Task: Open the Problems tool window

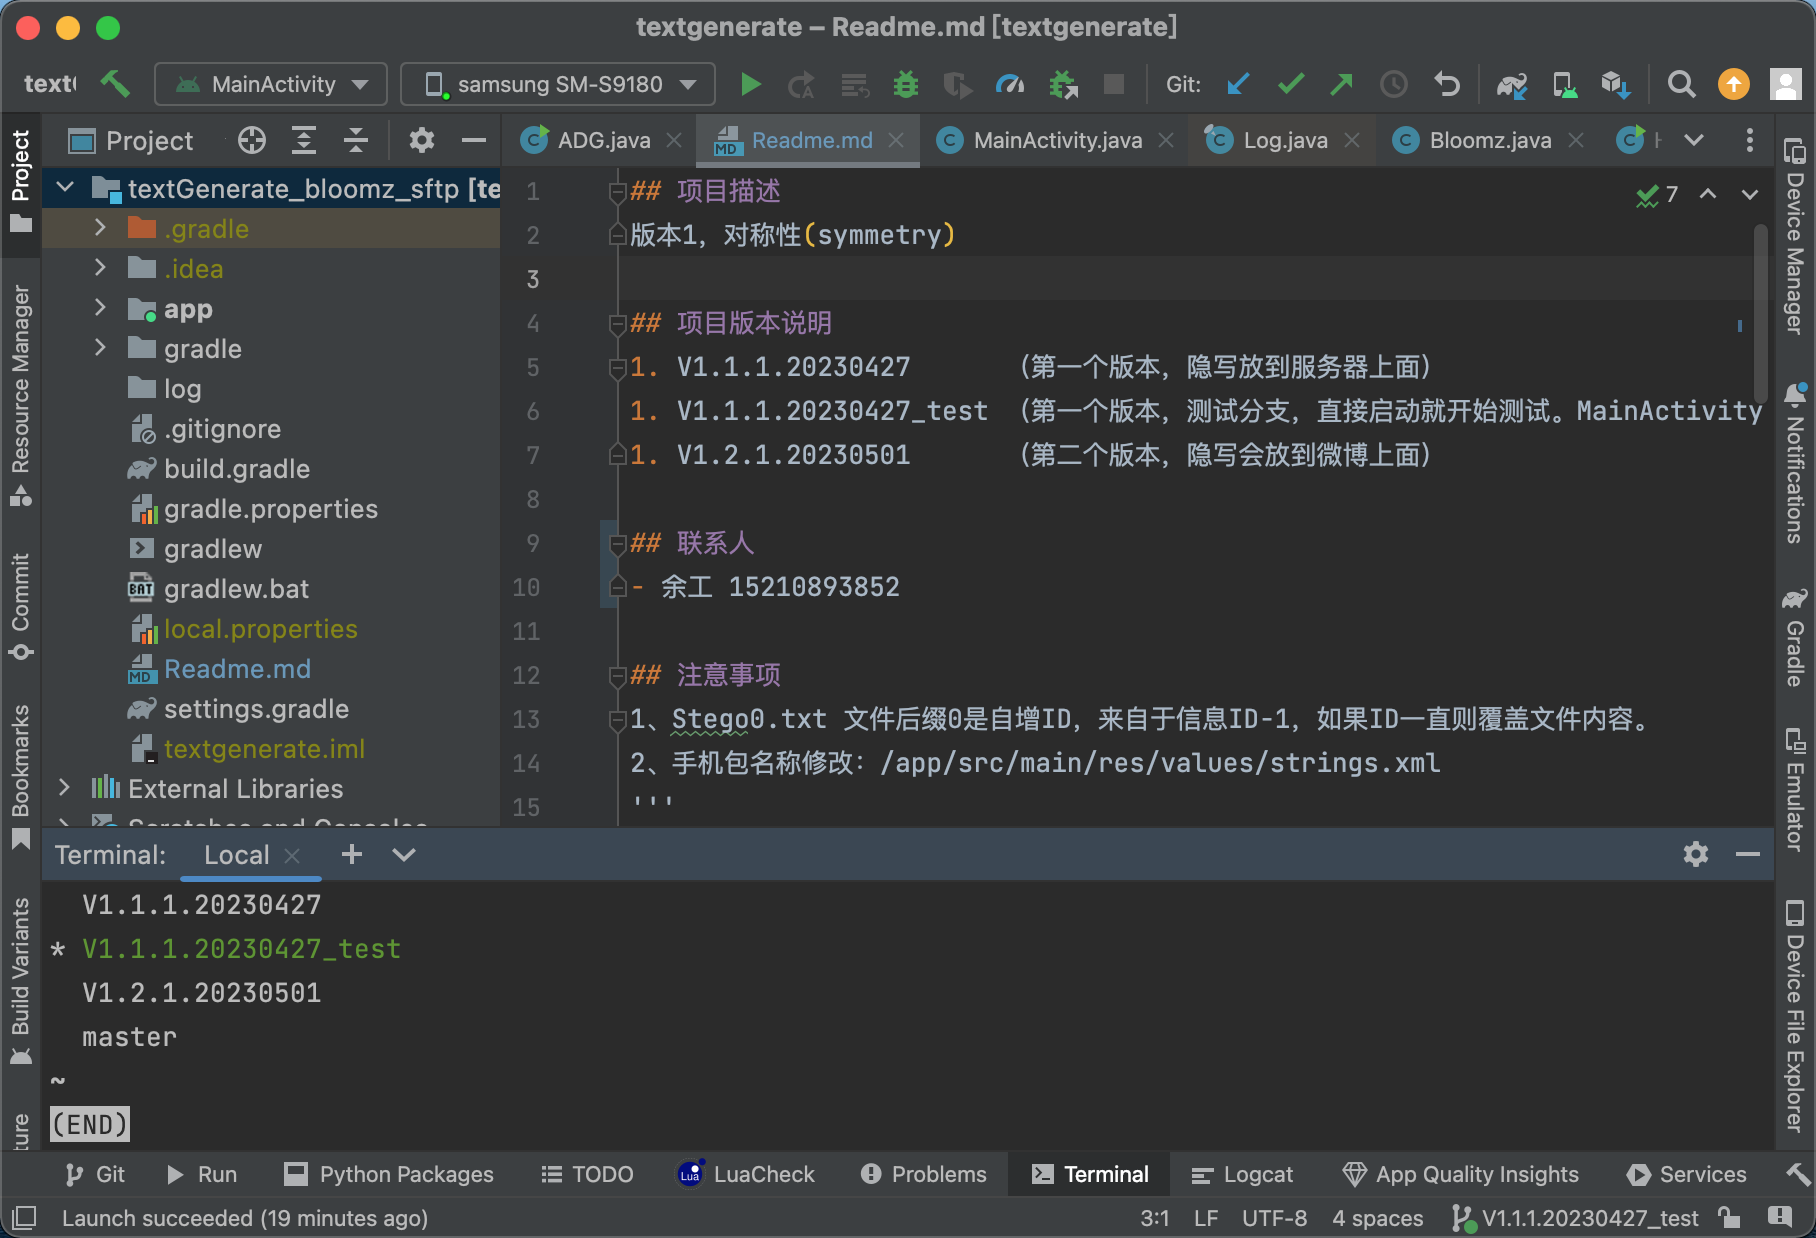Action: click(x=923, y=1174)
